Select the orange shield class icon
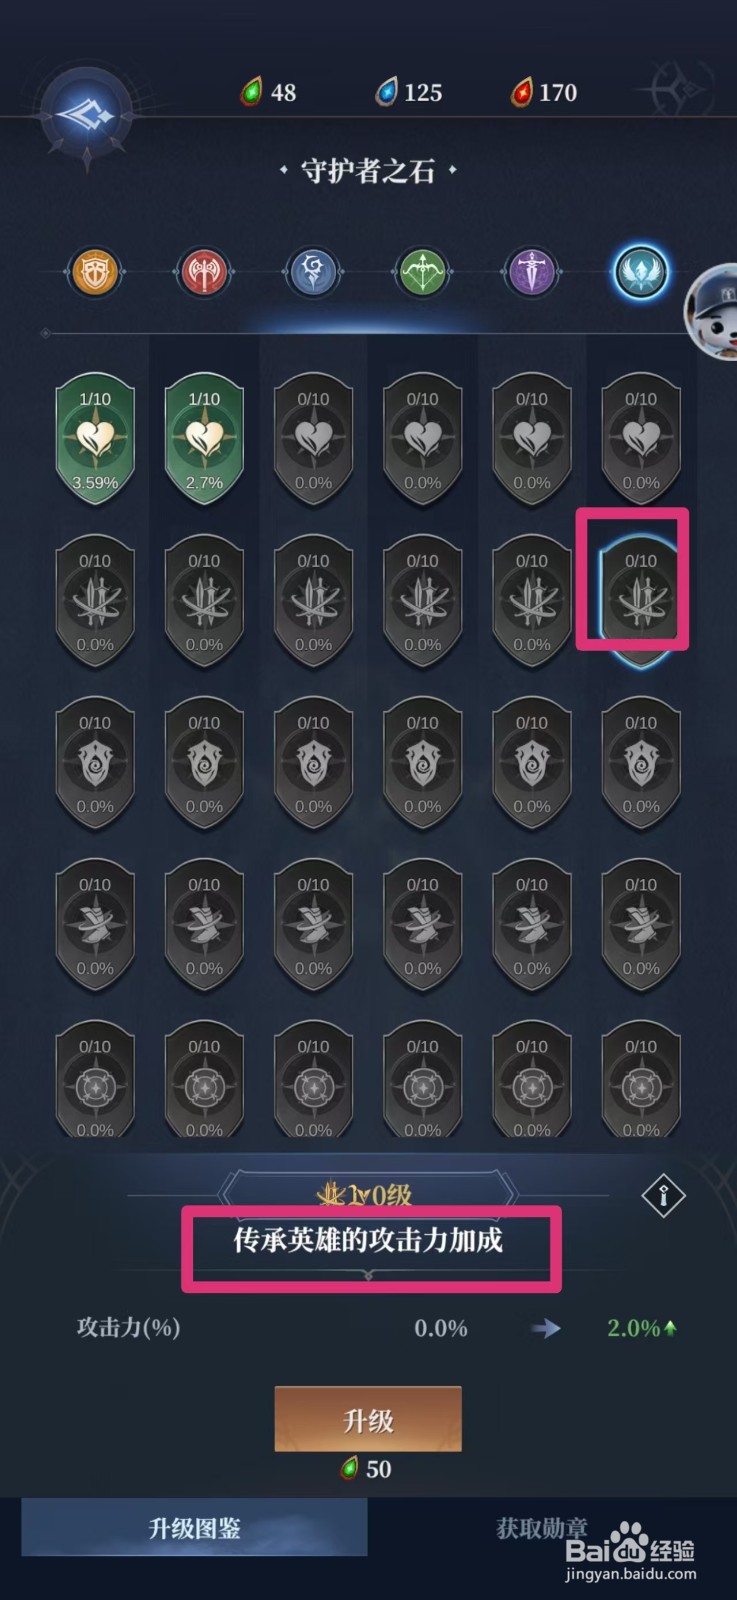This screenshot has height=1600, width=737. point(95,271)
